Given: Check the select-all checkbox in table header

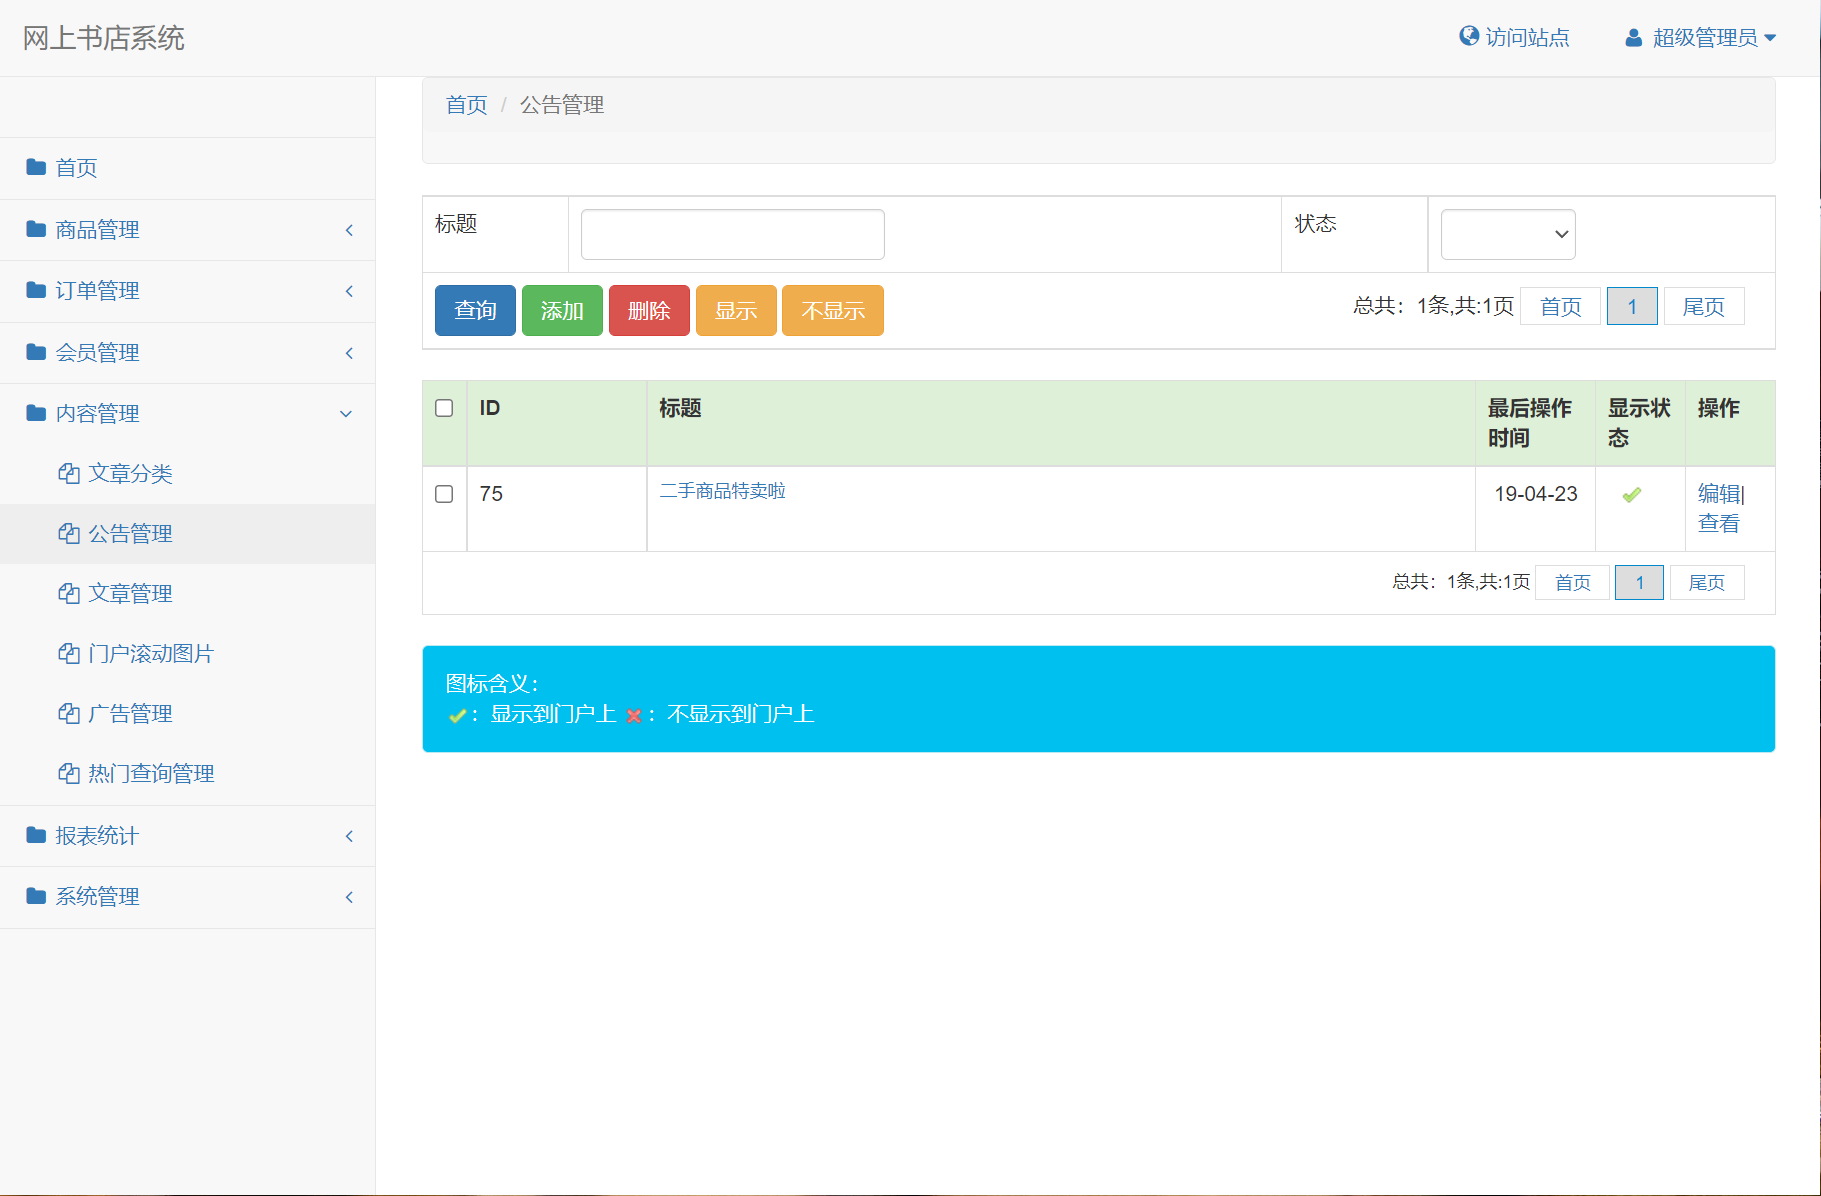Looking at the screenshot, I should (x=444, y=408).
